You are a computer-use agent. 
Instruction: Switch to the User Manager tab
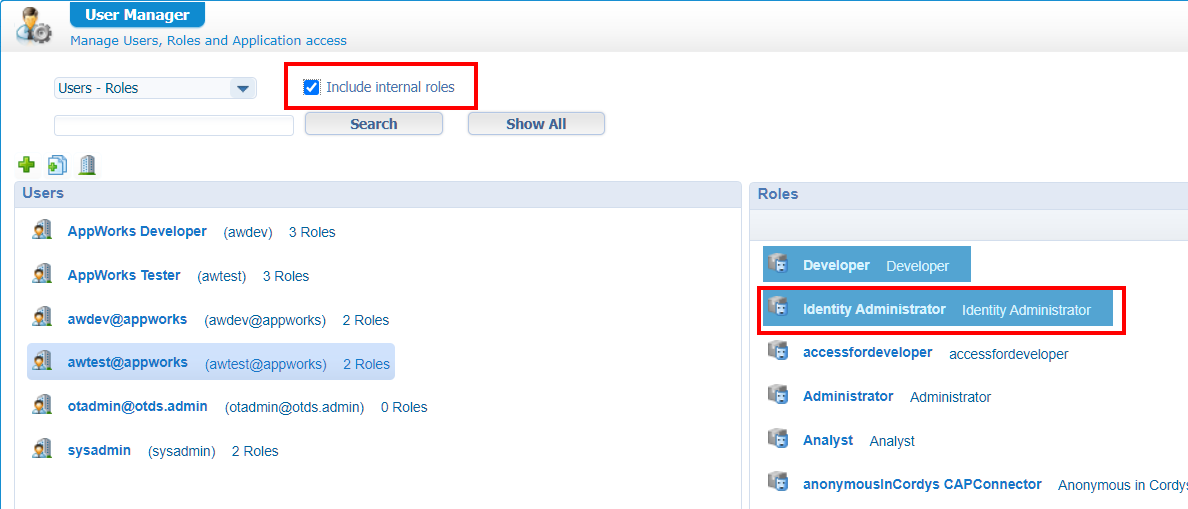[x=137, y=15]
